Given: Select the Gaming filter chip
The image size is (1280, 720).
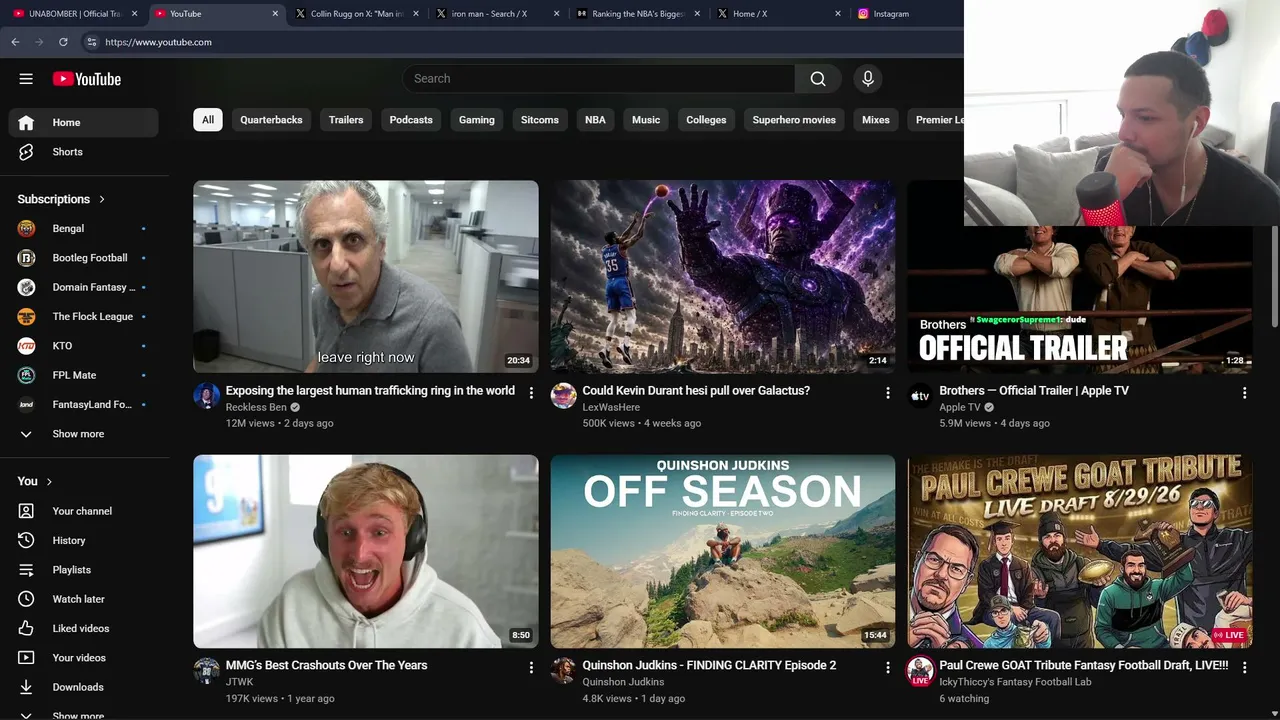Looking at the screenshot, I should [x=477, y=120].
